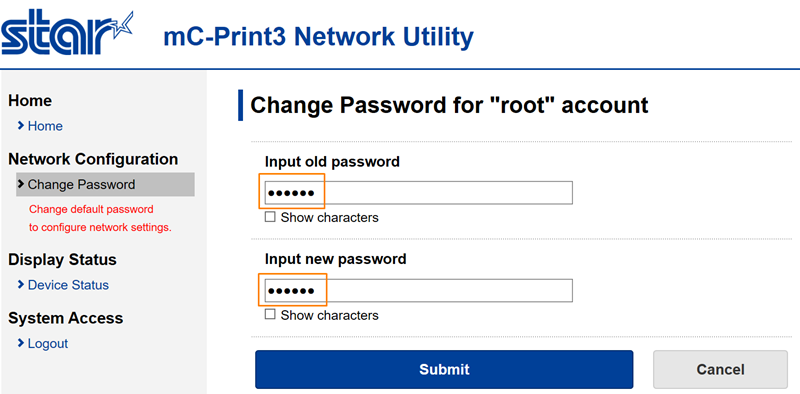Image resolution: width=800 pixels, height=394 pixels.
Task: Click the Cancel button
Action: point(720,370)
